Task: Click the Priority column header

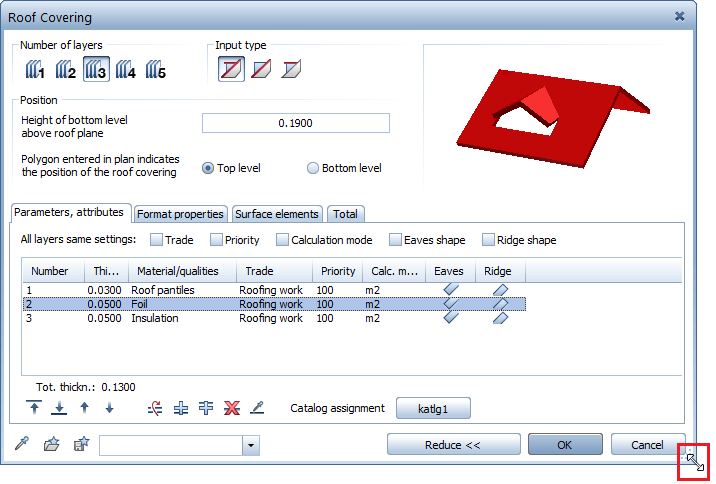Action: pos(337,271)
